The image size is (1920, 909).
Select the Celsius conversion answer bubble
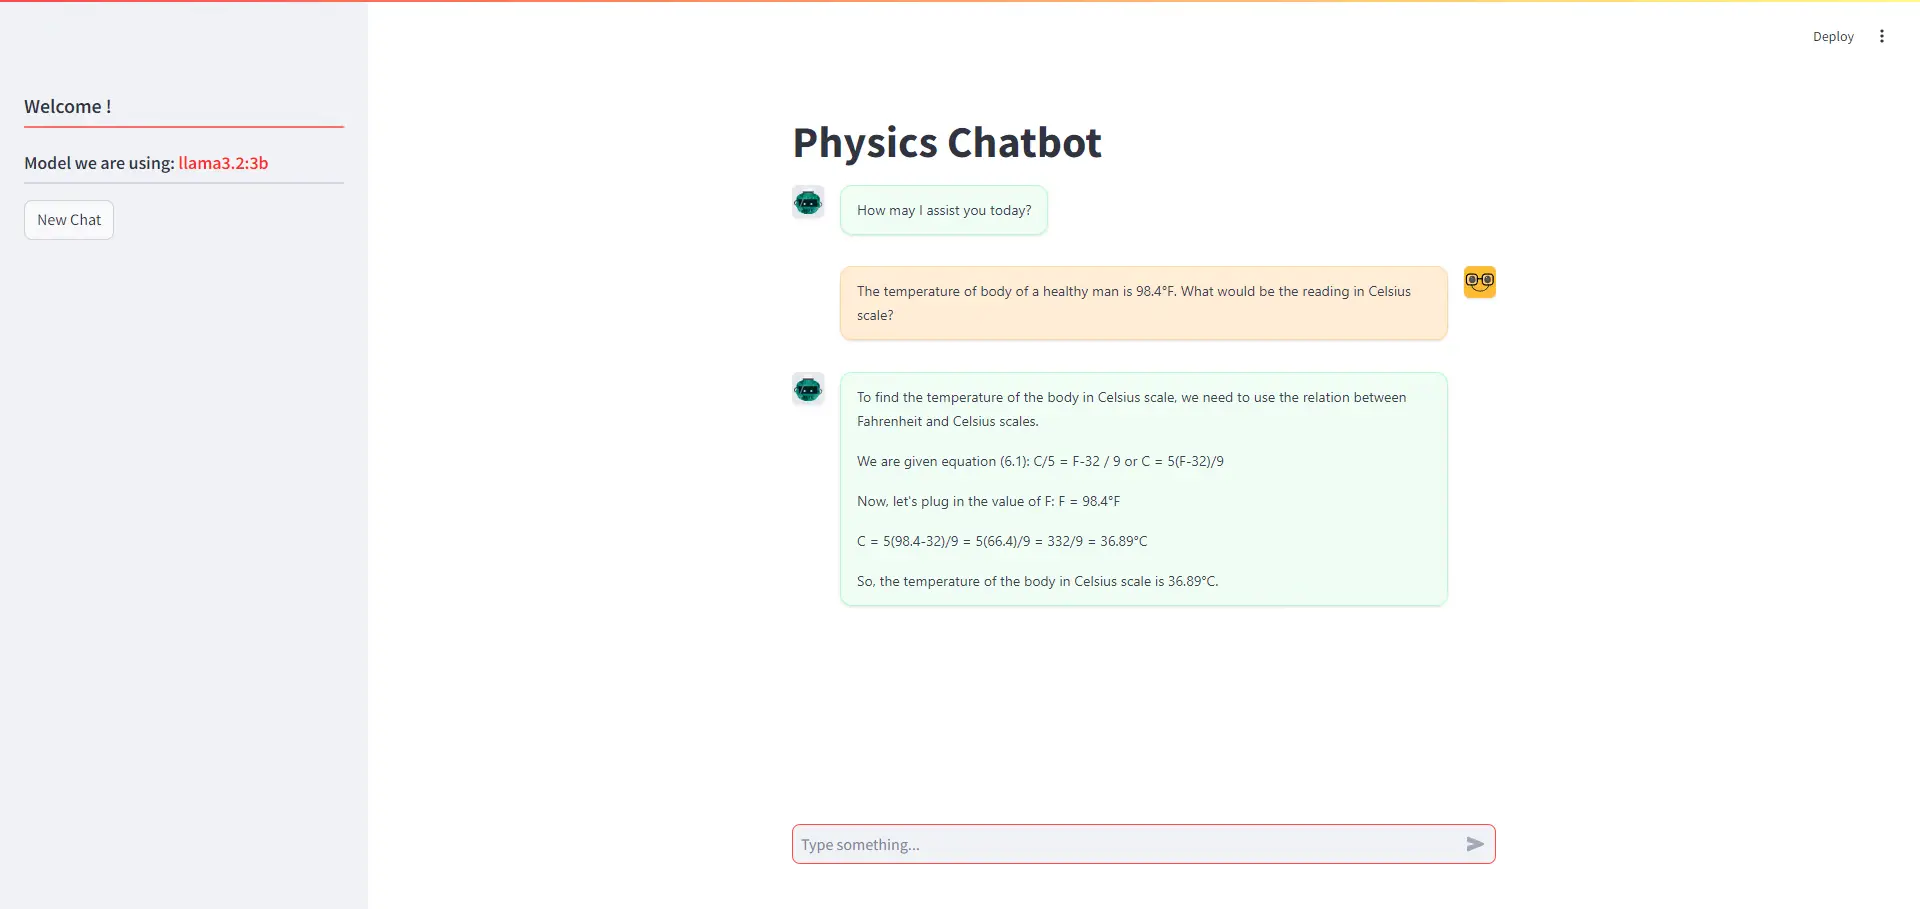point(1143,489)
